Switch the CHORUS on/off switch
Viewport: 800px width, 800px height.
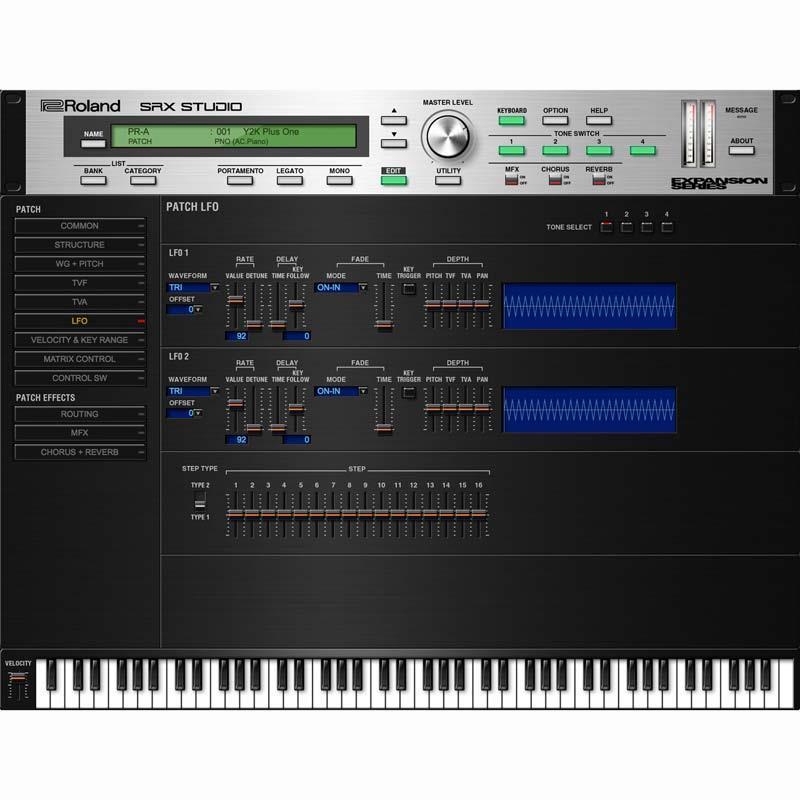(x=555, y=179)
